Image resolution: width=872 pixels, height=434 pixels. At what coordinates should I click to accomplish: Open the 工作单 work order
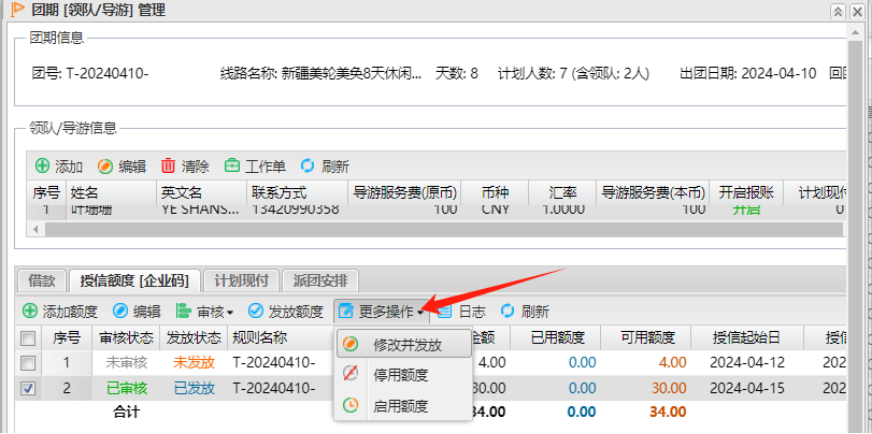click(232, 166)
